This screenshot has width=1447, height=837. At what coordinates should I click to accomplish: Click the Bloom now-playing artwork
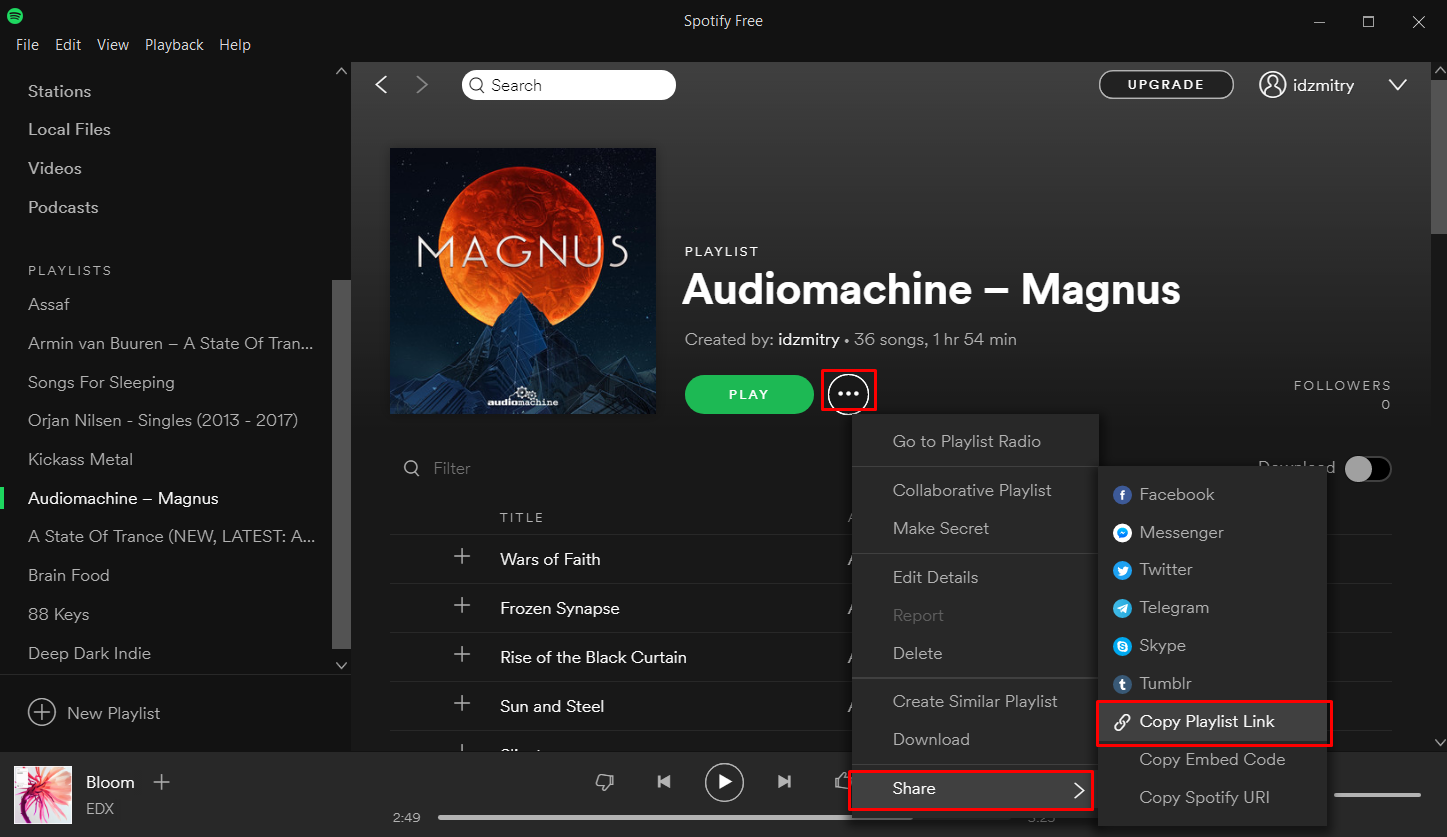43,795
